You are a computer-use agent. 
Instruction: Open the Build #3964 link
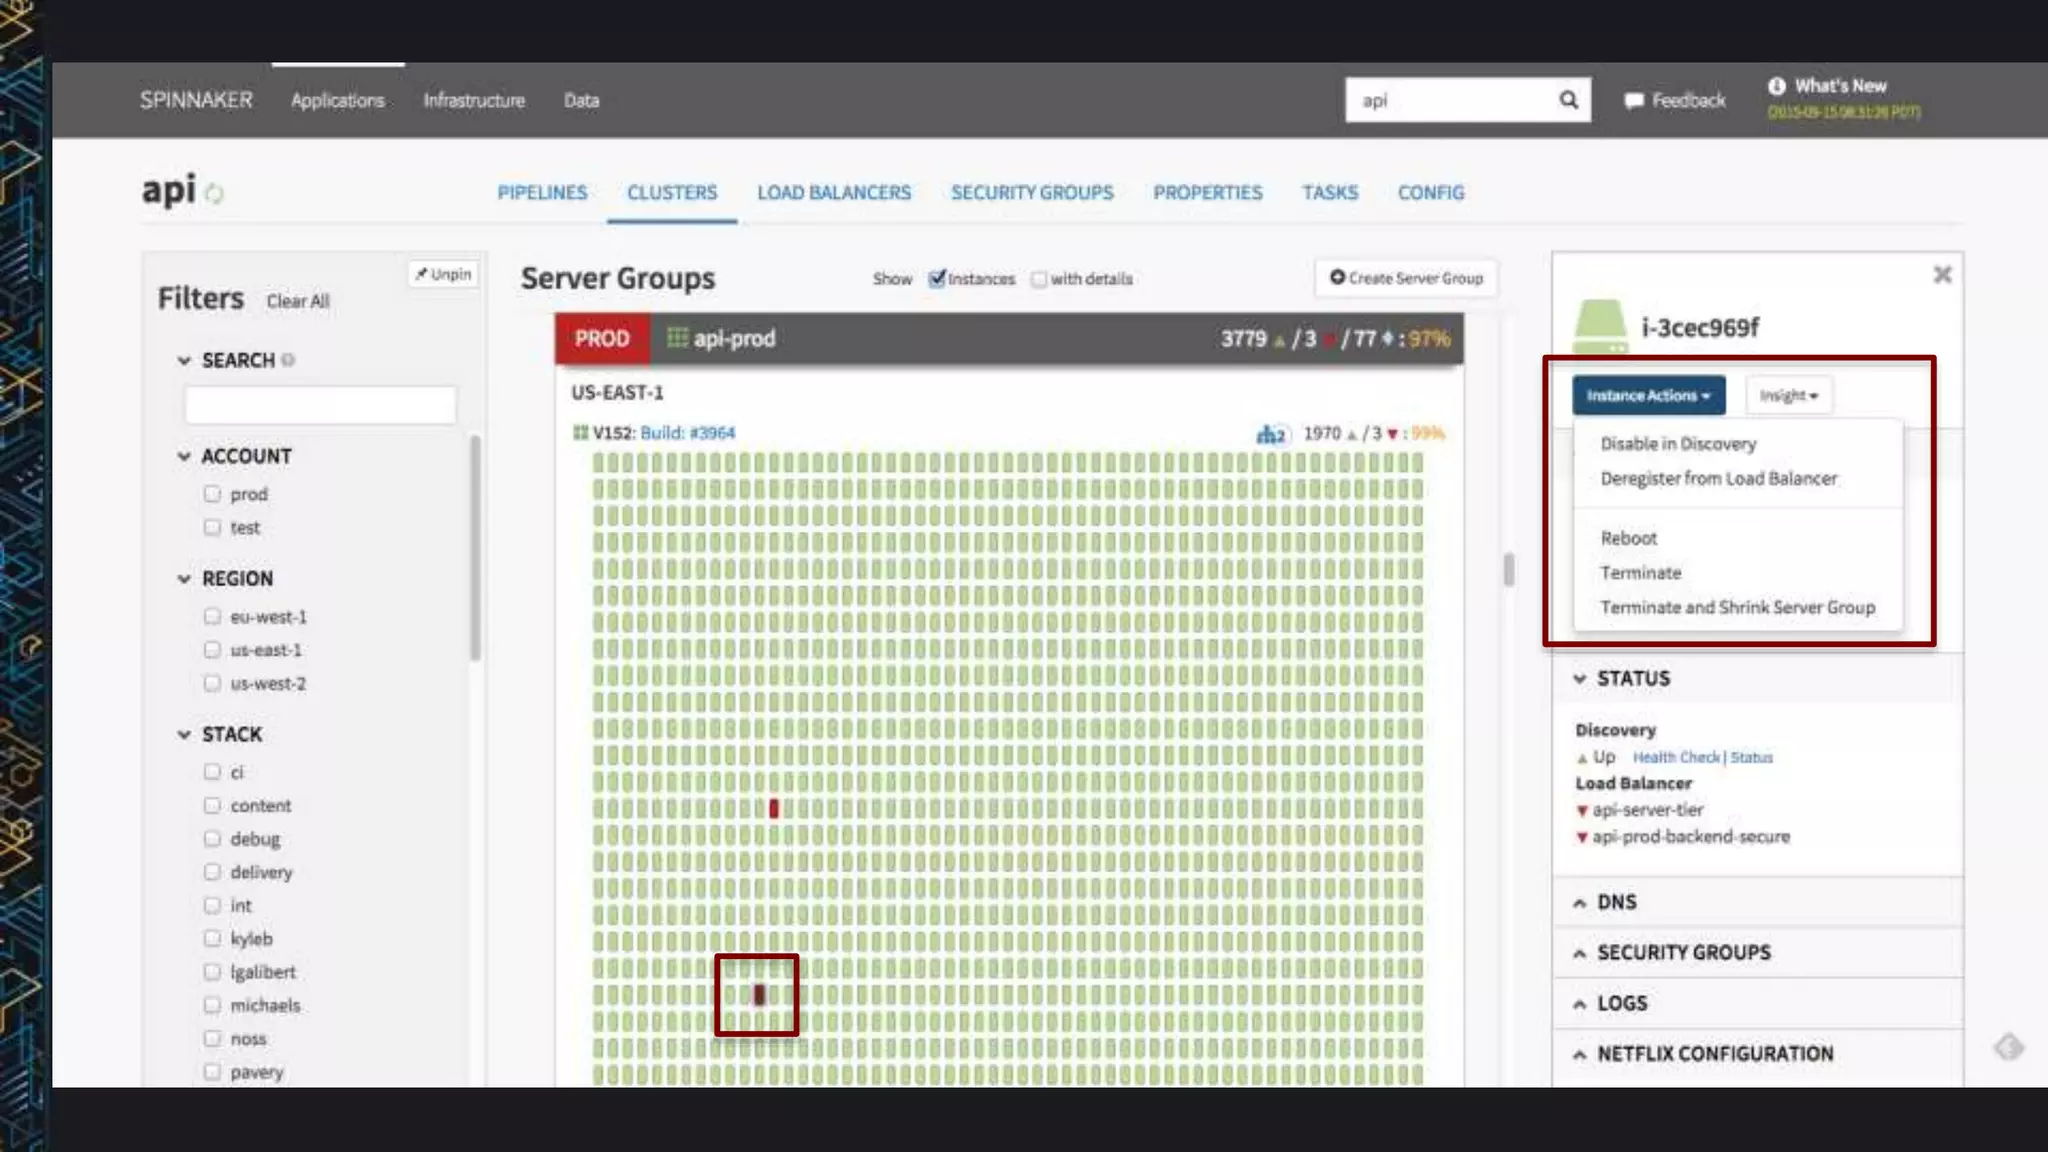[687, 433]
